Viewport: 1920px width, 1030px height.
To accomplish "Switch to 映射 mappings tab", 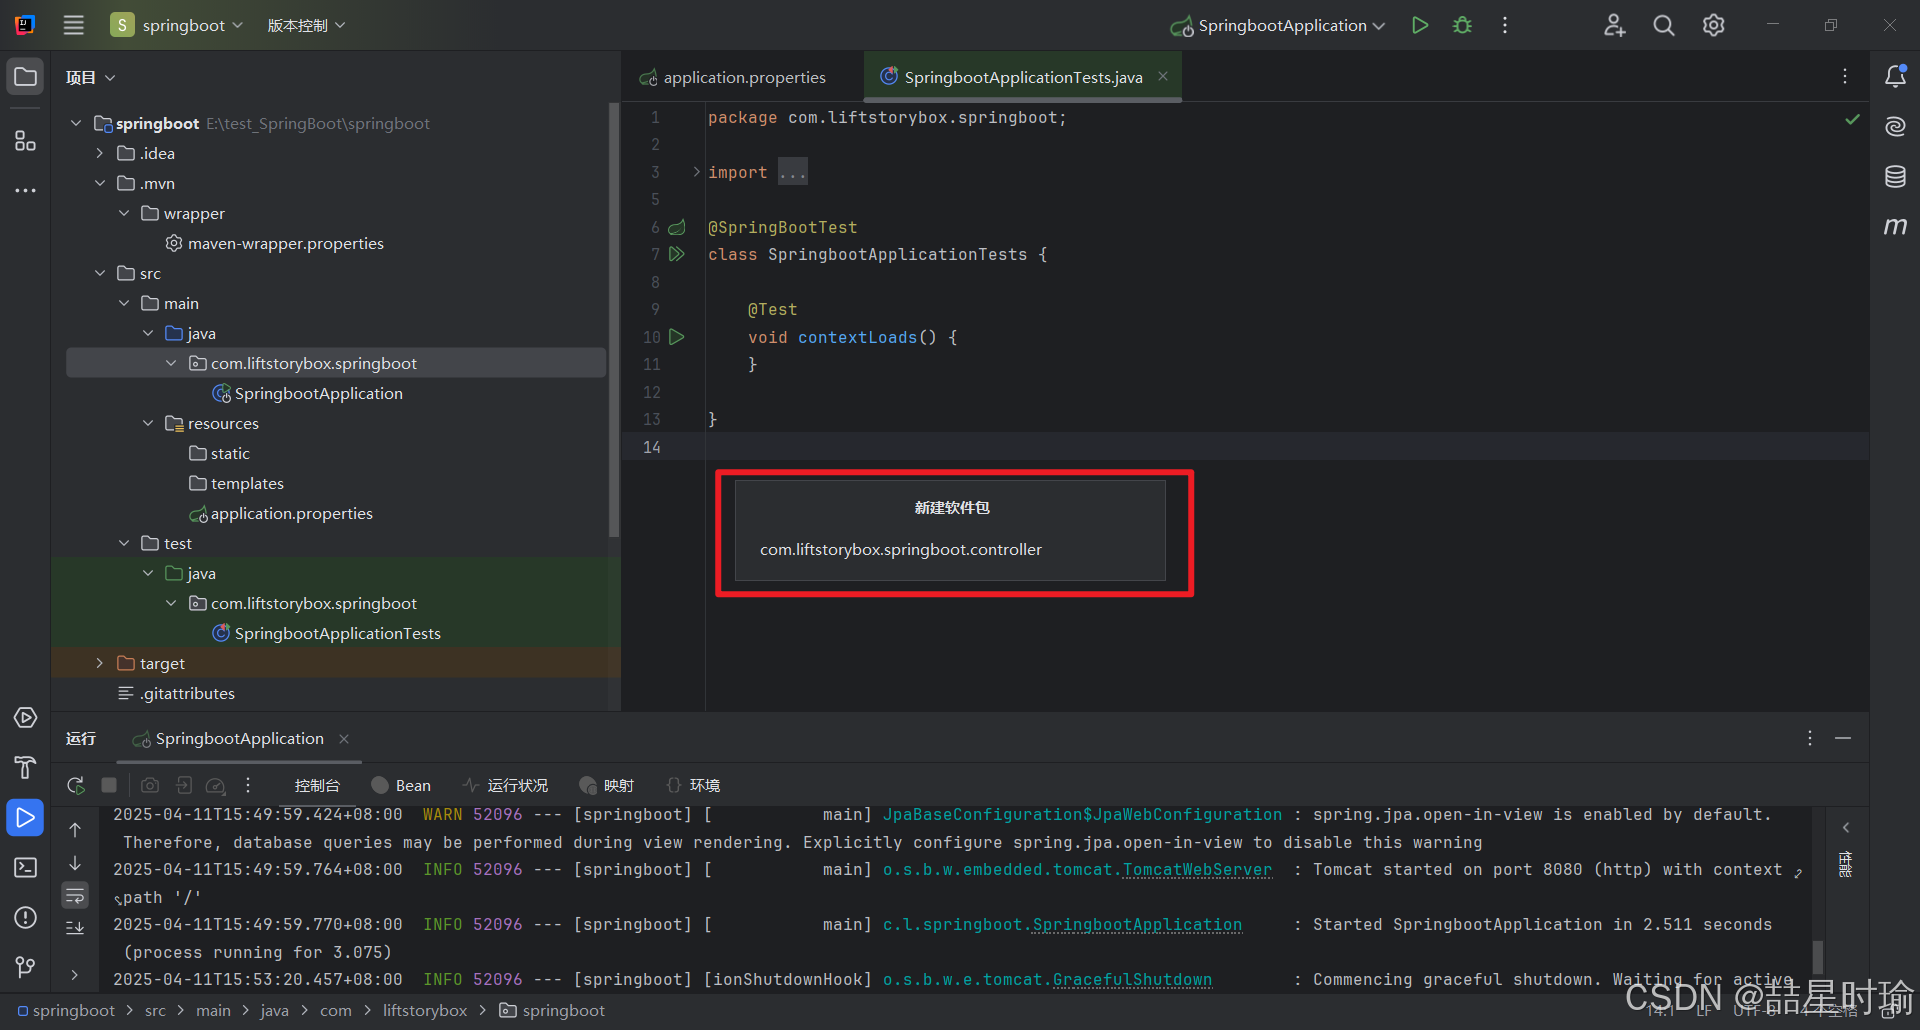I will [x=607, y=785].
